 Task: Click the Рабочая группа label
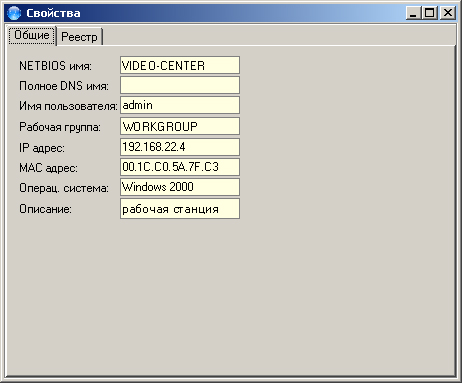coord(60,127)
